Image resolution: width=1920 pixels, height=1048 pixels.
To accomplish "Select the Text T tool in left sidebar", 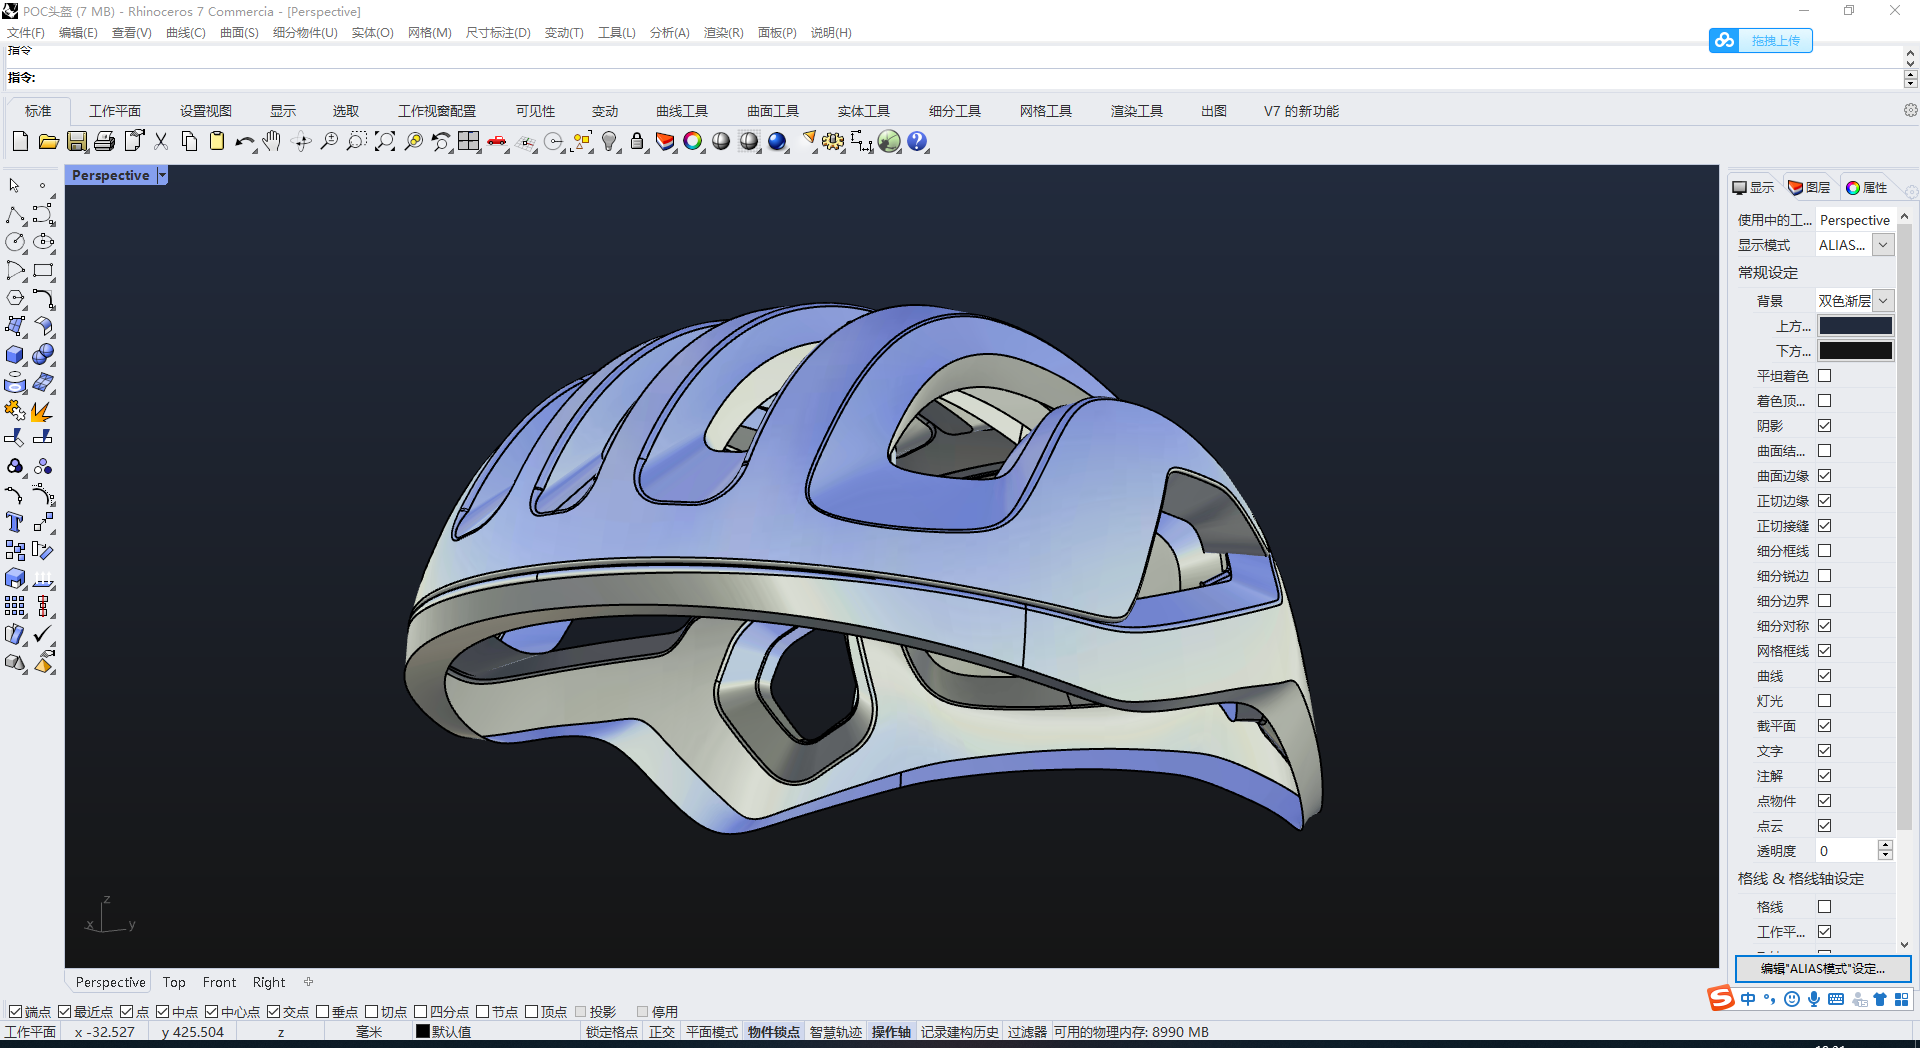I will pyautogui.click(x=15, y=522).
